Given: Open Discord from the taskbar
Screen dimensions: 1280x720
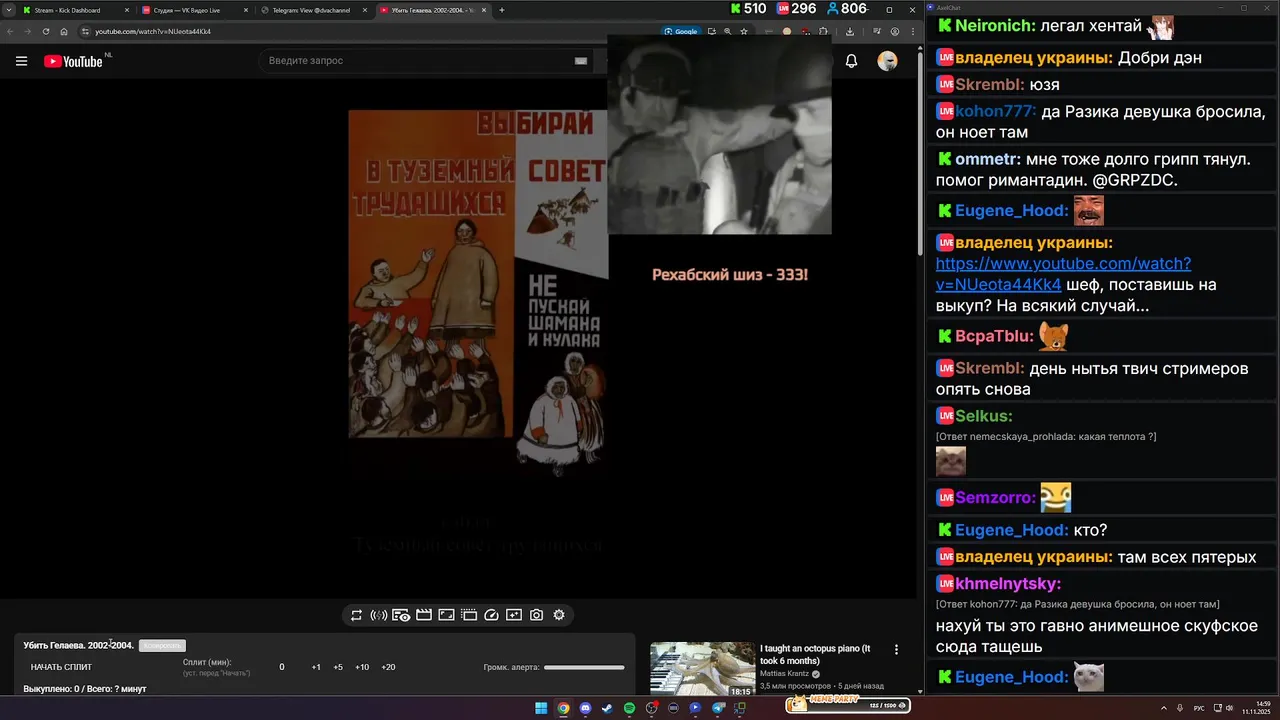Looking at the screenshot, I should click(585, 708).
